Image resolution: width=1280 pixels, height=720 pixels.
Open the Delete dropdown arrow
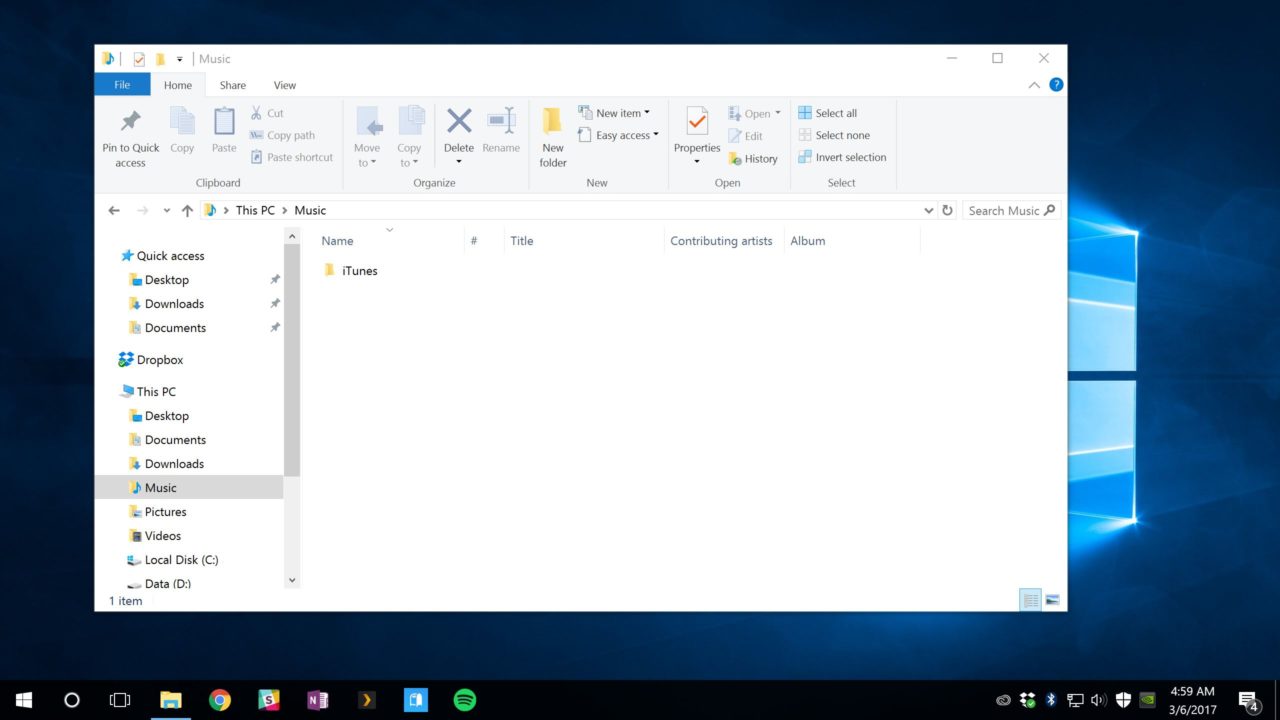[x=459, y=162]
